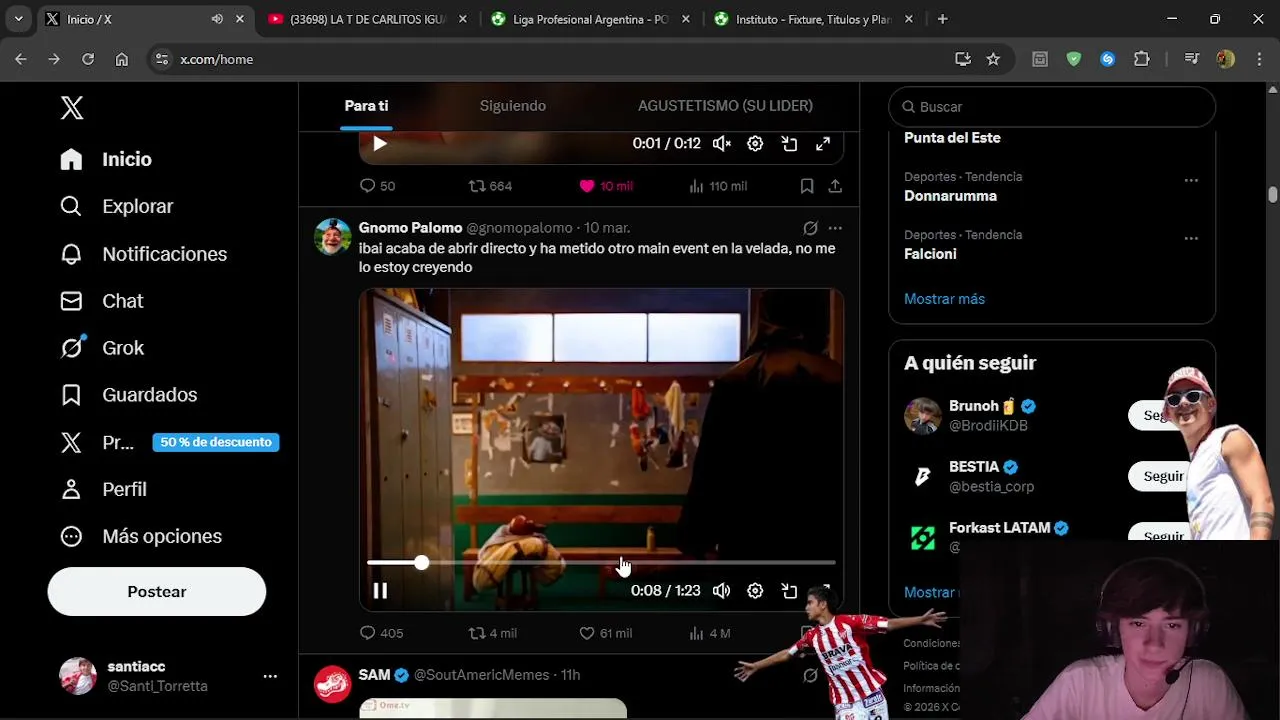This screenshot has width=1280, height=720.
Task: Open Punta del Este trend
Action: pyautogui.click(x=952, y=138)
